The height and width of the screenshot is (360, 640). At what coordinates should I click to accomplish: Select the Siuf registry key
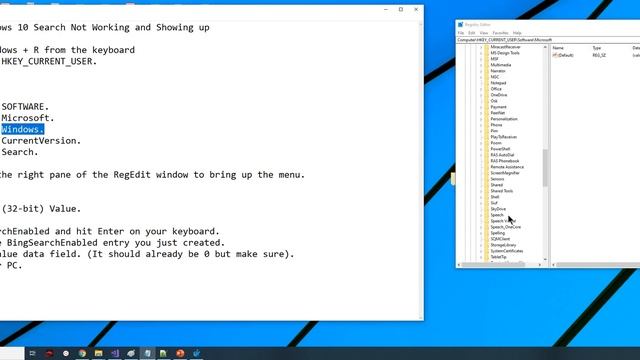[x=494, y=203]
